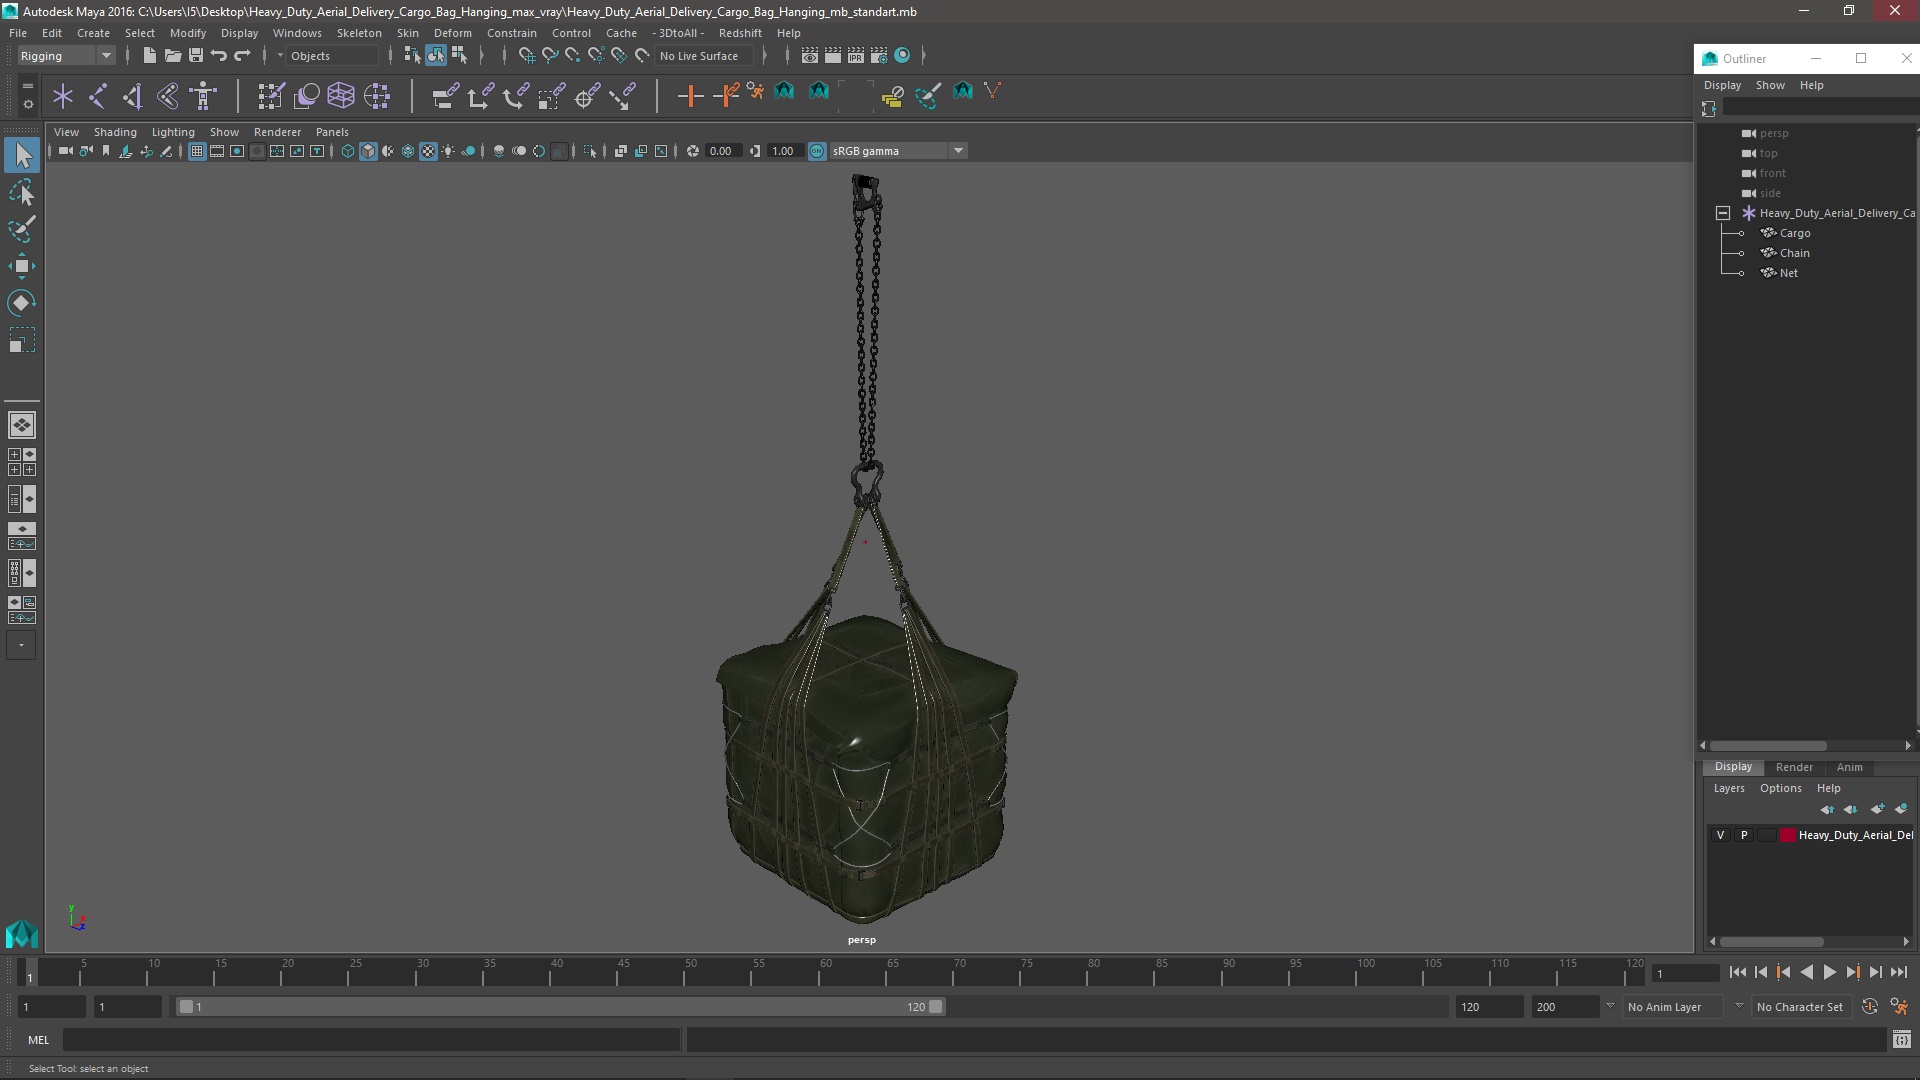Open the sRGB gamma view transform dropdown
1920x1080 pixels.
pyautogui.click(x=898, y=151)
